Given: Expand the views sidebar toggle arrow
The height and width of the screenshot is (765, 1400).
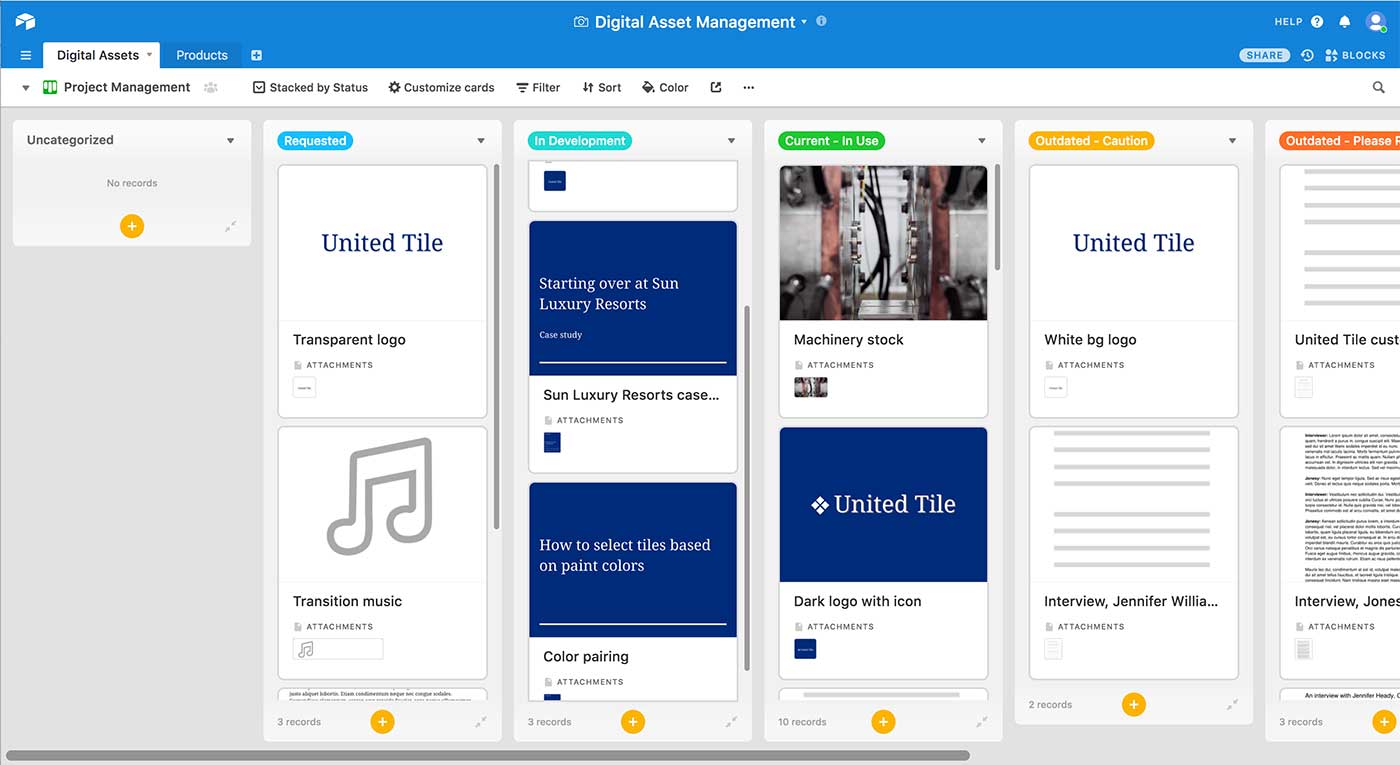Looking at the screenshot, I should pos(26,88).
